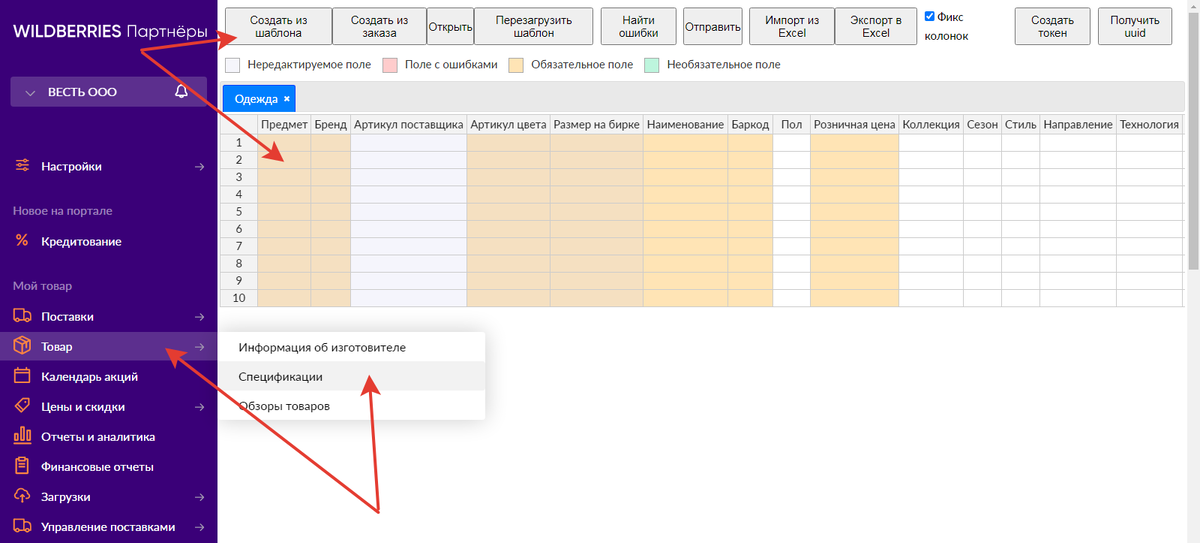Image resolution: width=1200 pixels, height=543 pixels.
Task: Select Спецификации in the submenu
Action: coord(352,377)
